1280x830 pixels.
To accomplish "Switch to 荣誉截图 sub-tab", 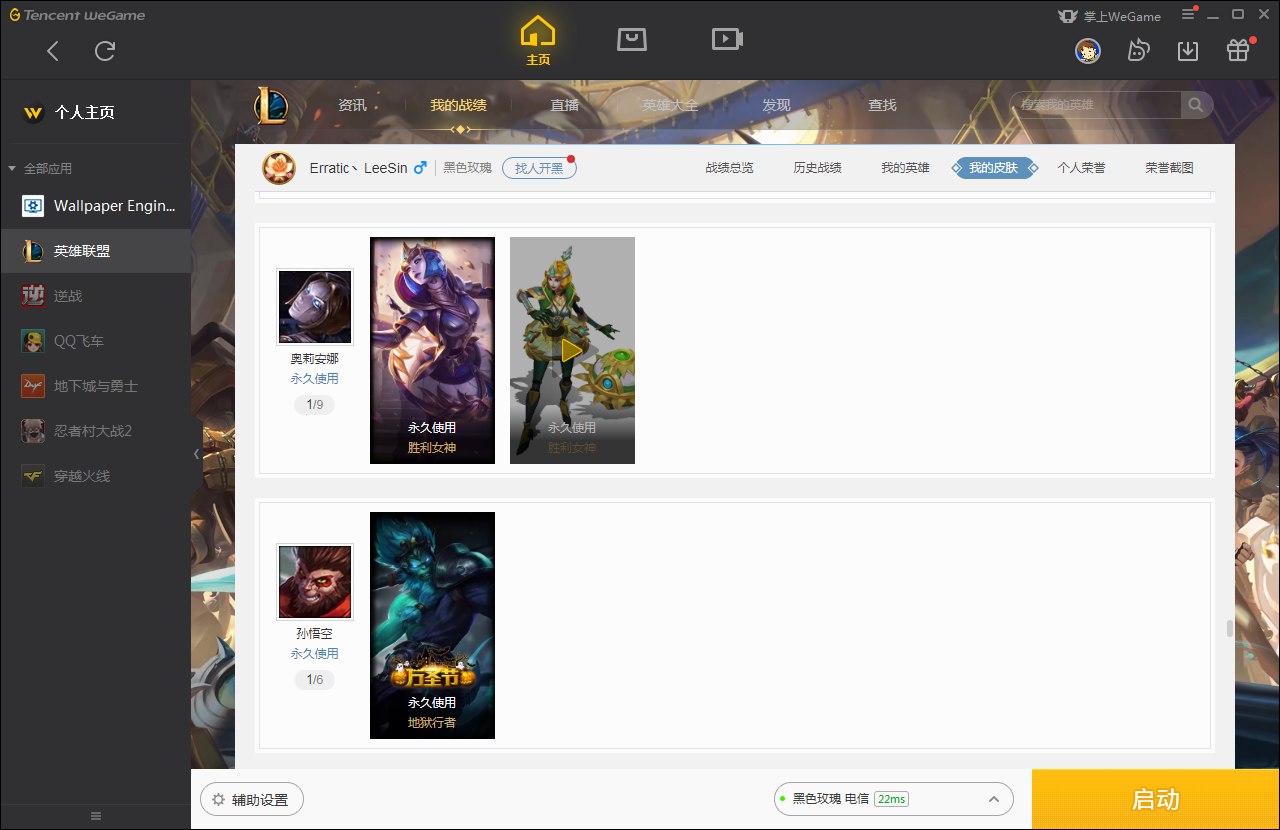I will tap(1169, 168).
